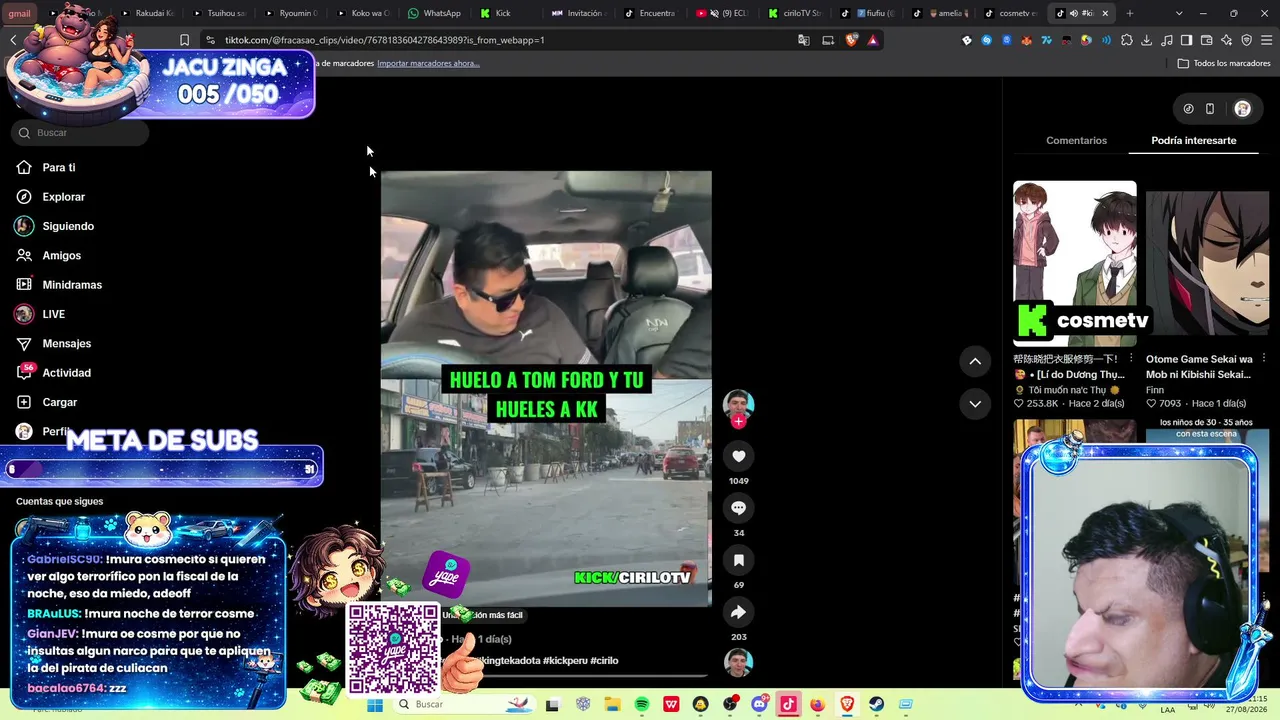Open the Brave Wallet icon
The height and width of the screenshot is (720, 1280).
click(1207, 40)
